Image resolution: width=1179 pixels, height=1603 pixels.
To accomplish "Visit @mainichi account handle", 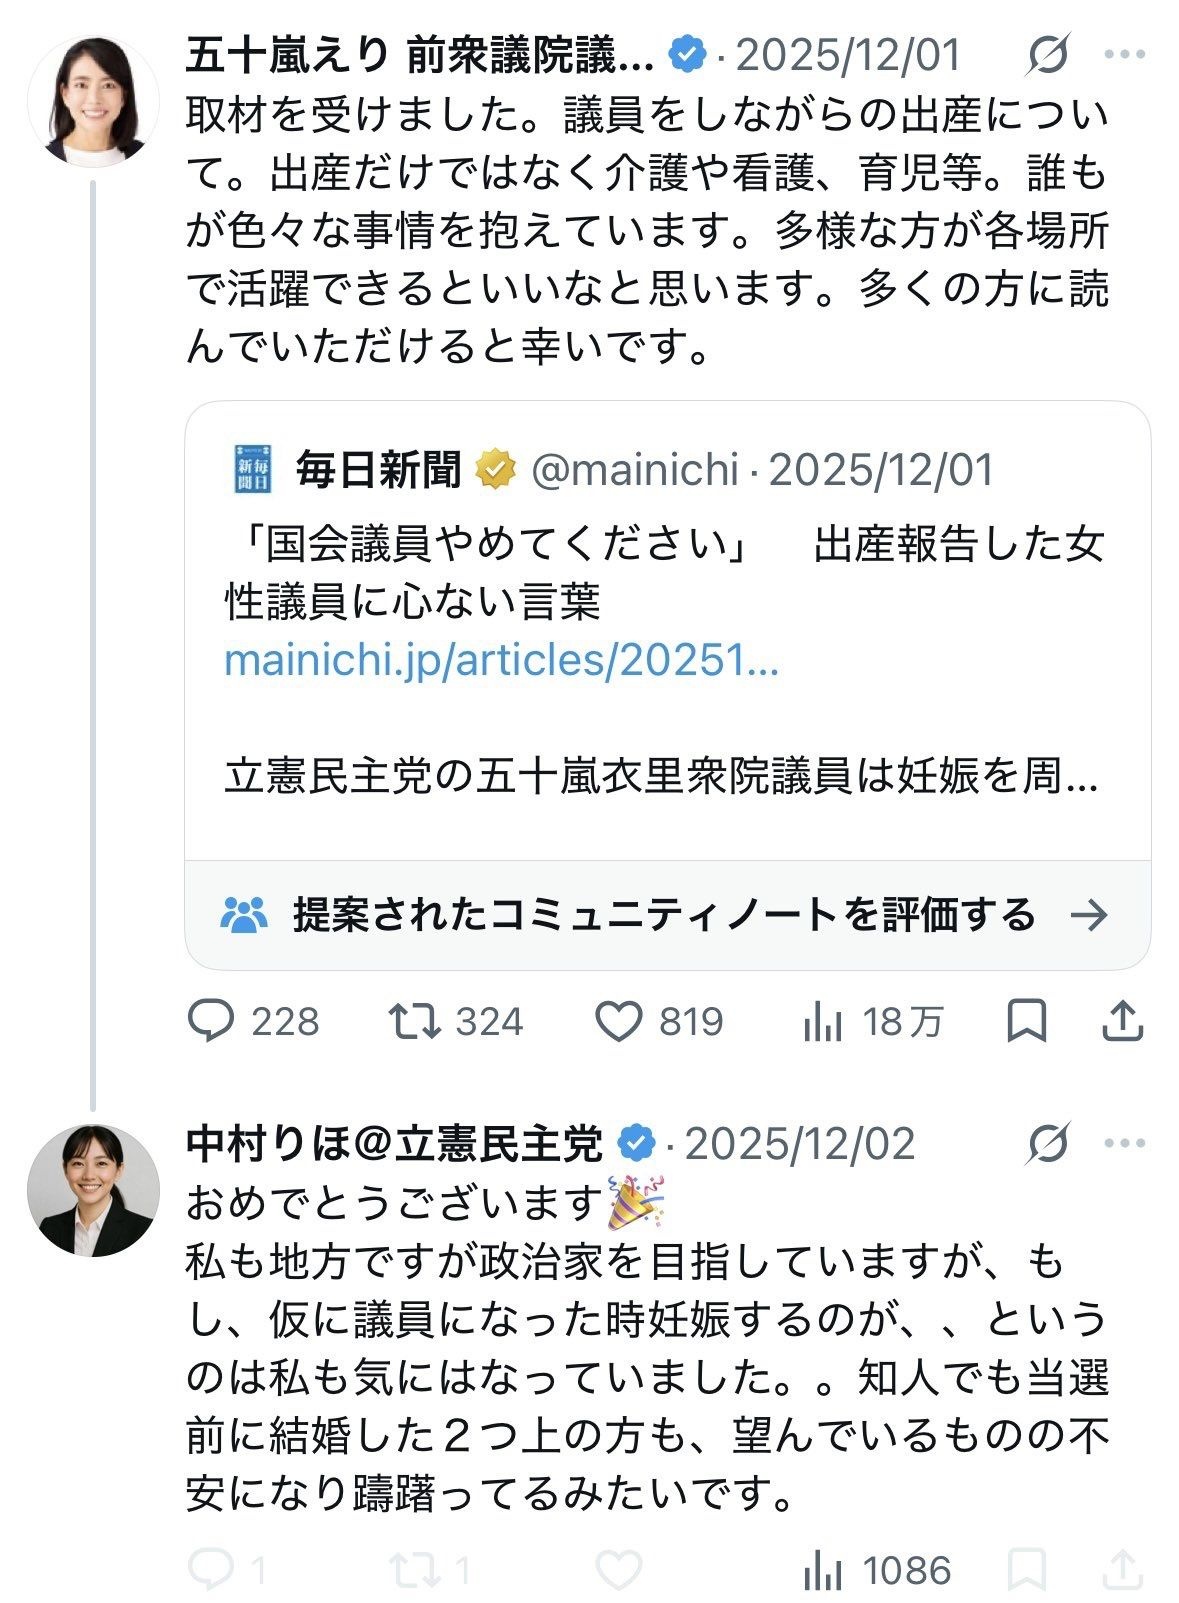I will point(634,469).
